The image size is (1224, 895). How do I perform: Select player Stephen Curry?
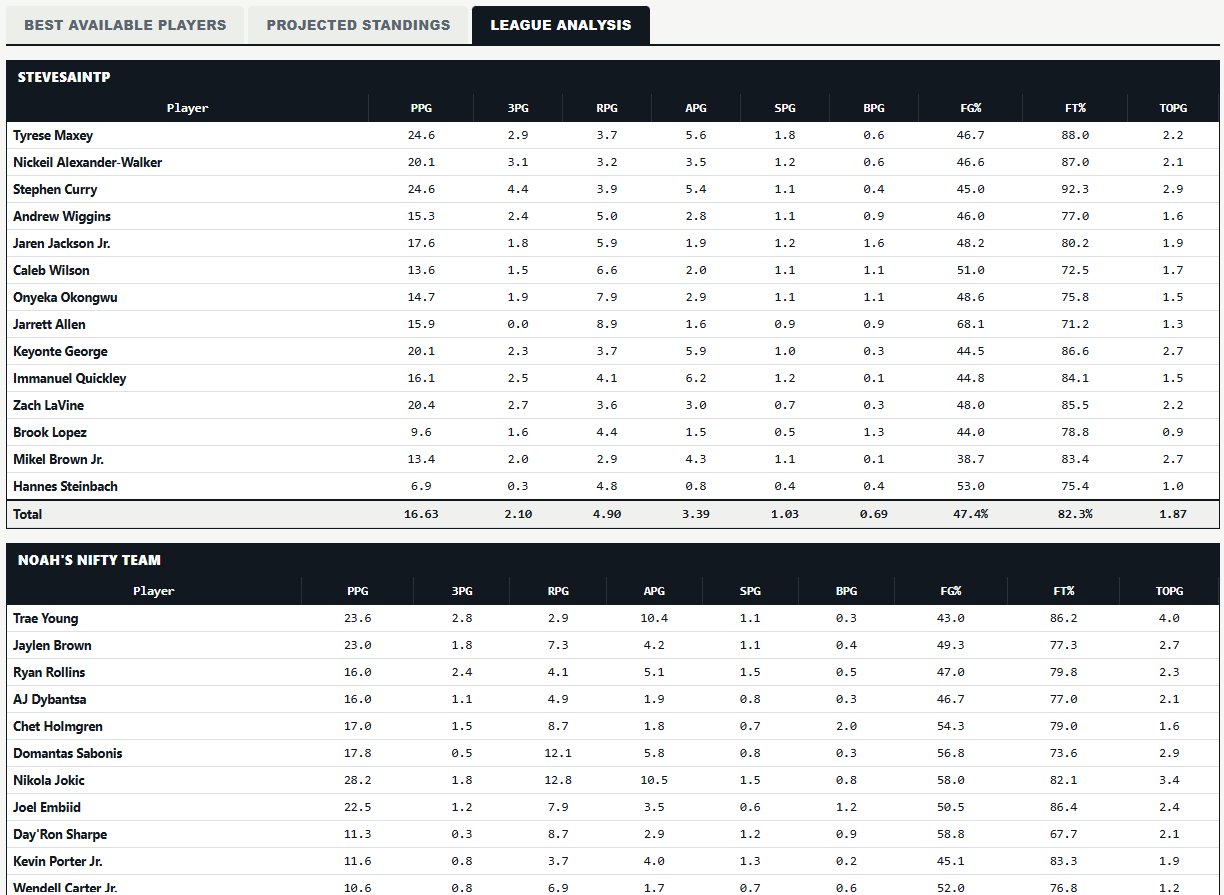click(55, 189)
